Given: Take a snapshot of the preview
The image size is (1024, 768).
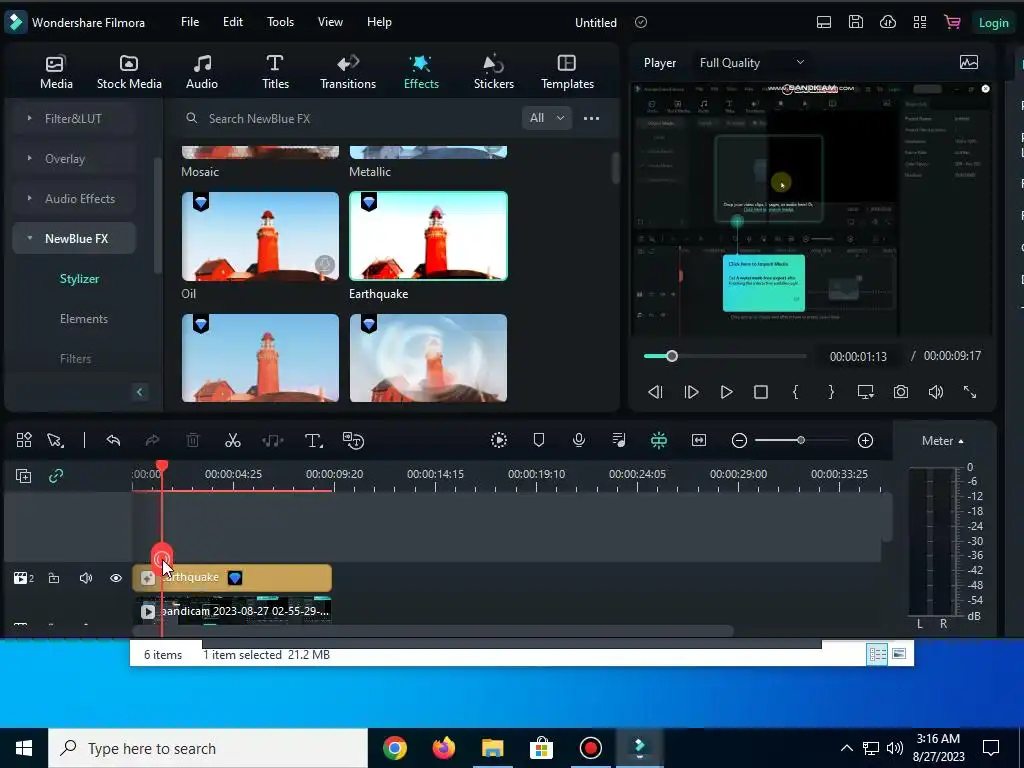Looking at the screenshot, I should [901, 392].
